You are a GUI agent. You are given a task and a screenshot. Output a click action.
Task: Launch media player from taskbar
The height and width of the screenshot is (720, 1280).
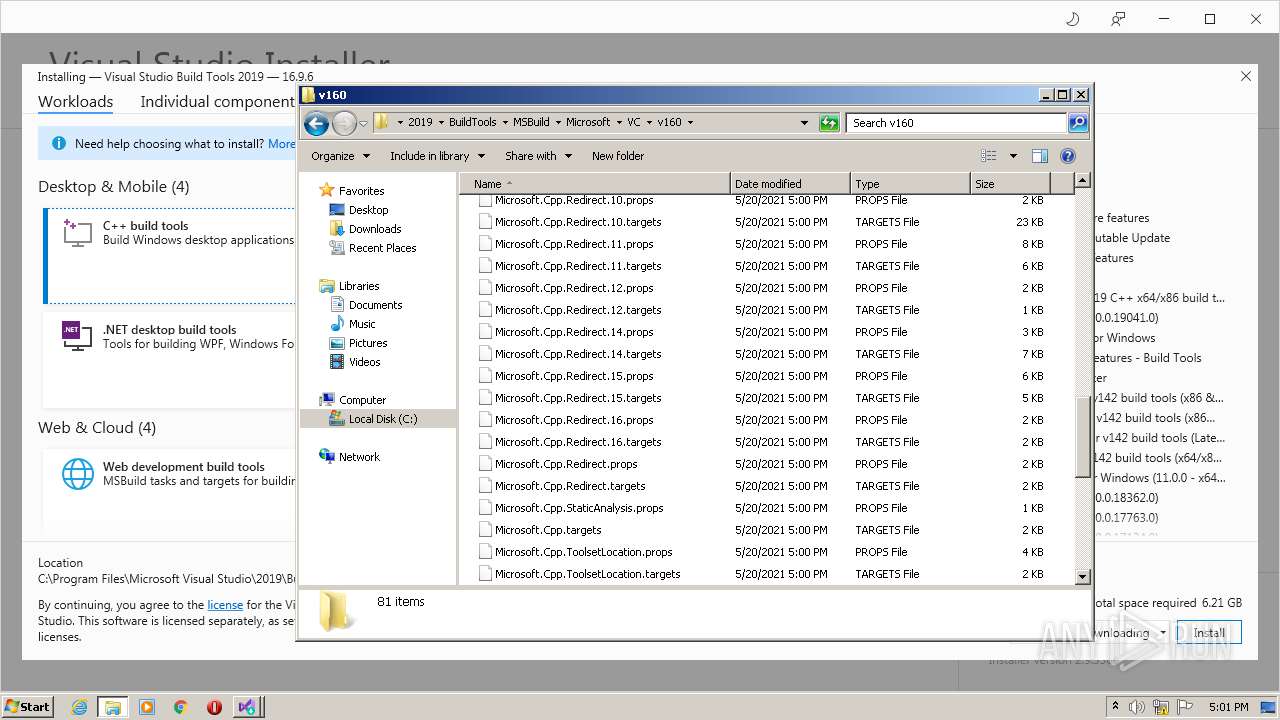[x=147, y=707]
